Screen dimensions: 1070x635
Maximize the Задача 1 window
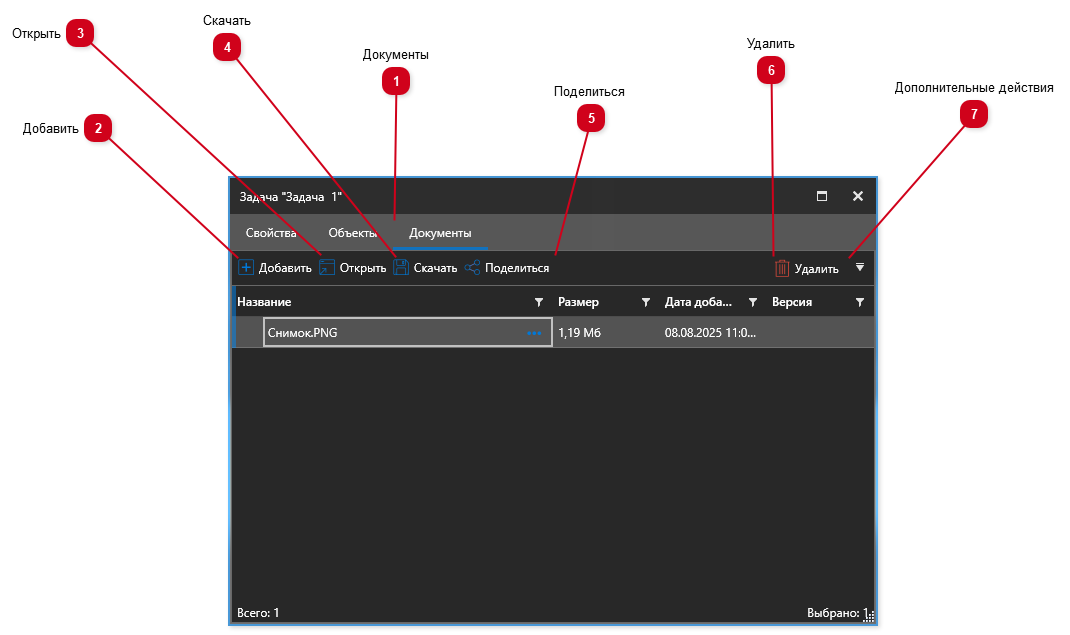[x=822, y=196]
